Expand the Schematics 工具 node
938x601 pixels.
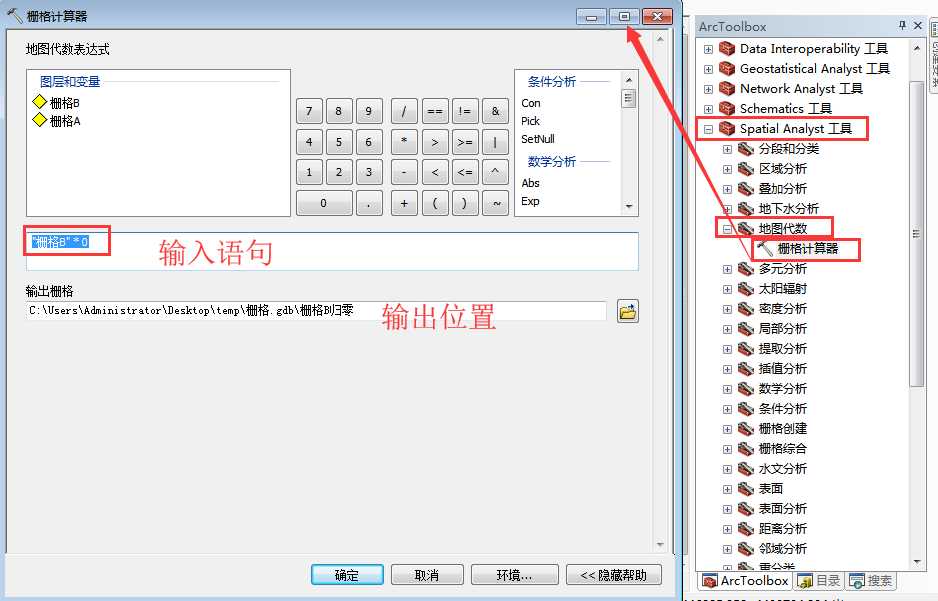(x=708, y=109)
